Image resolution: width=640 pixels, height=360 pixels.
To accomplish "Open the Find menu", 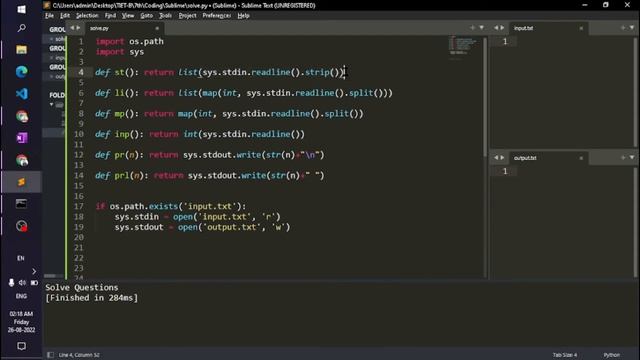I will pos(110,16).
